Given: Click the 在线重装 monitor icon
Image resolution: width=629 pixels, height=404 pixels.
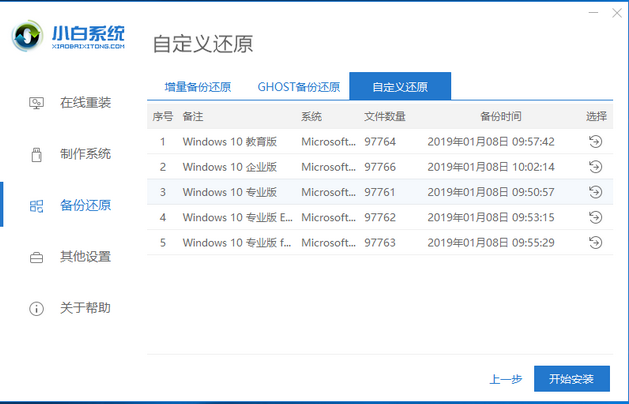Looking at the screenshot, I should pos(37,103).
